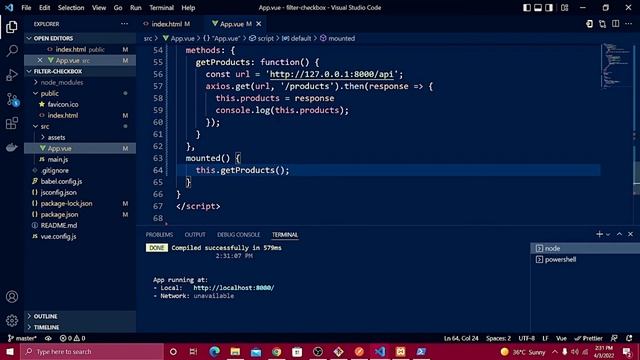Click the Windows taskbar search box
The image size is (640, 360).
point(92,351)
